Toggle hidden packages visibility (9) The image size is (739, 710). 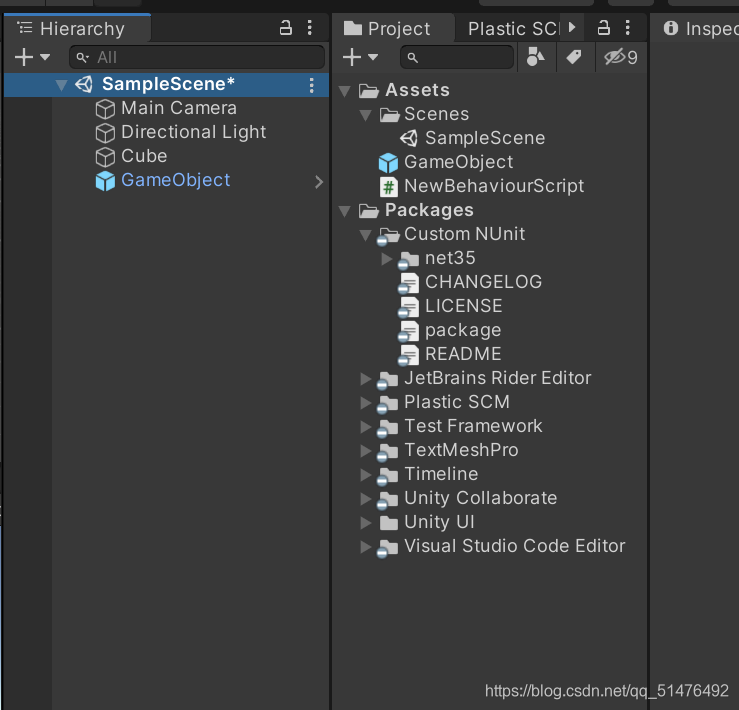coord(621,57)
